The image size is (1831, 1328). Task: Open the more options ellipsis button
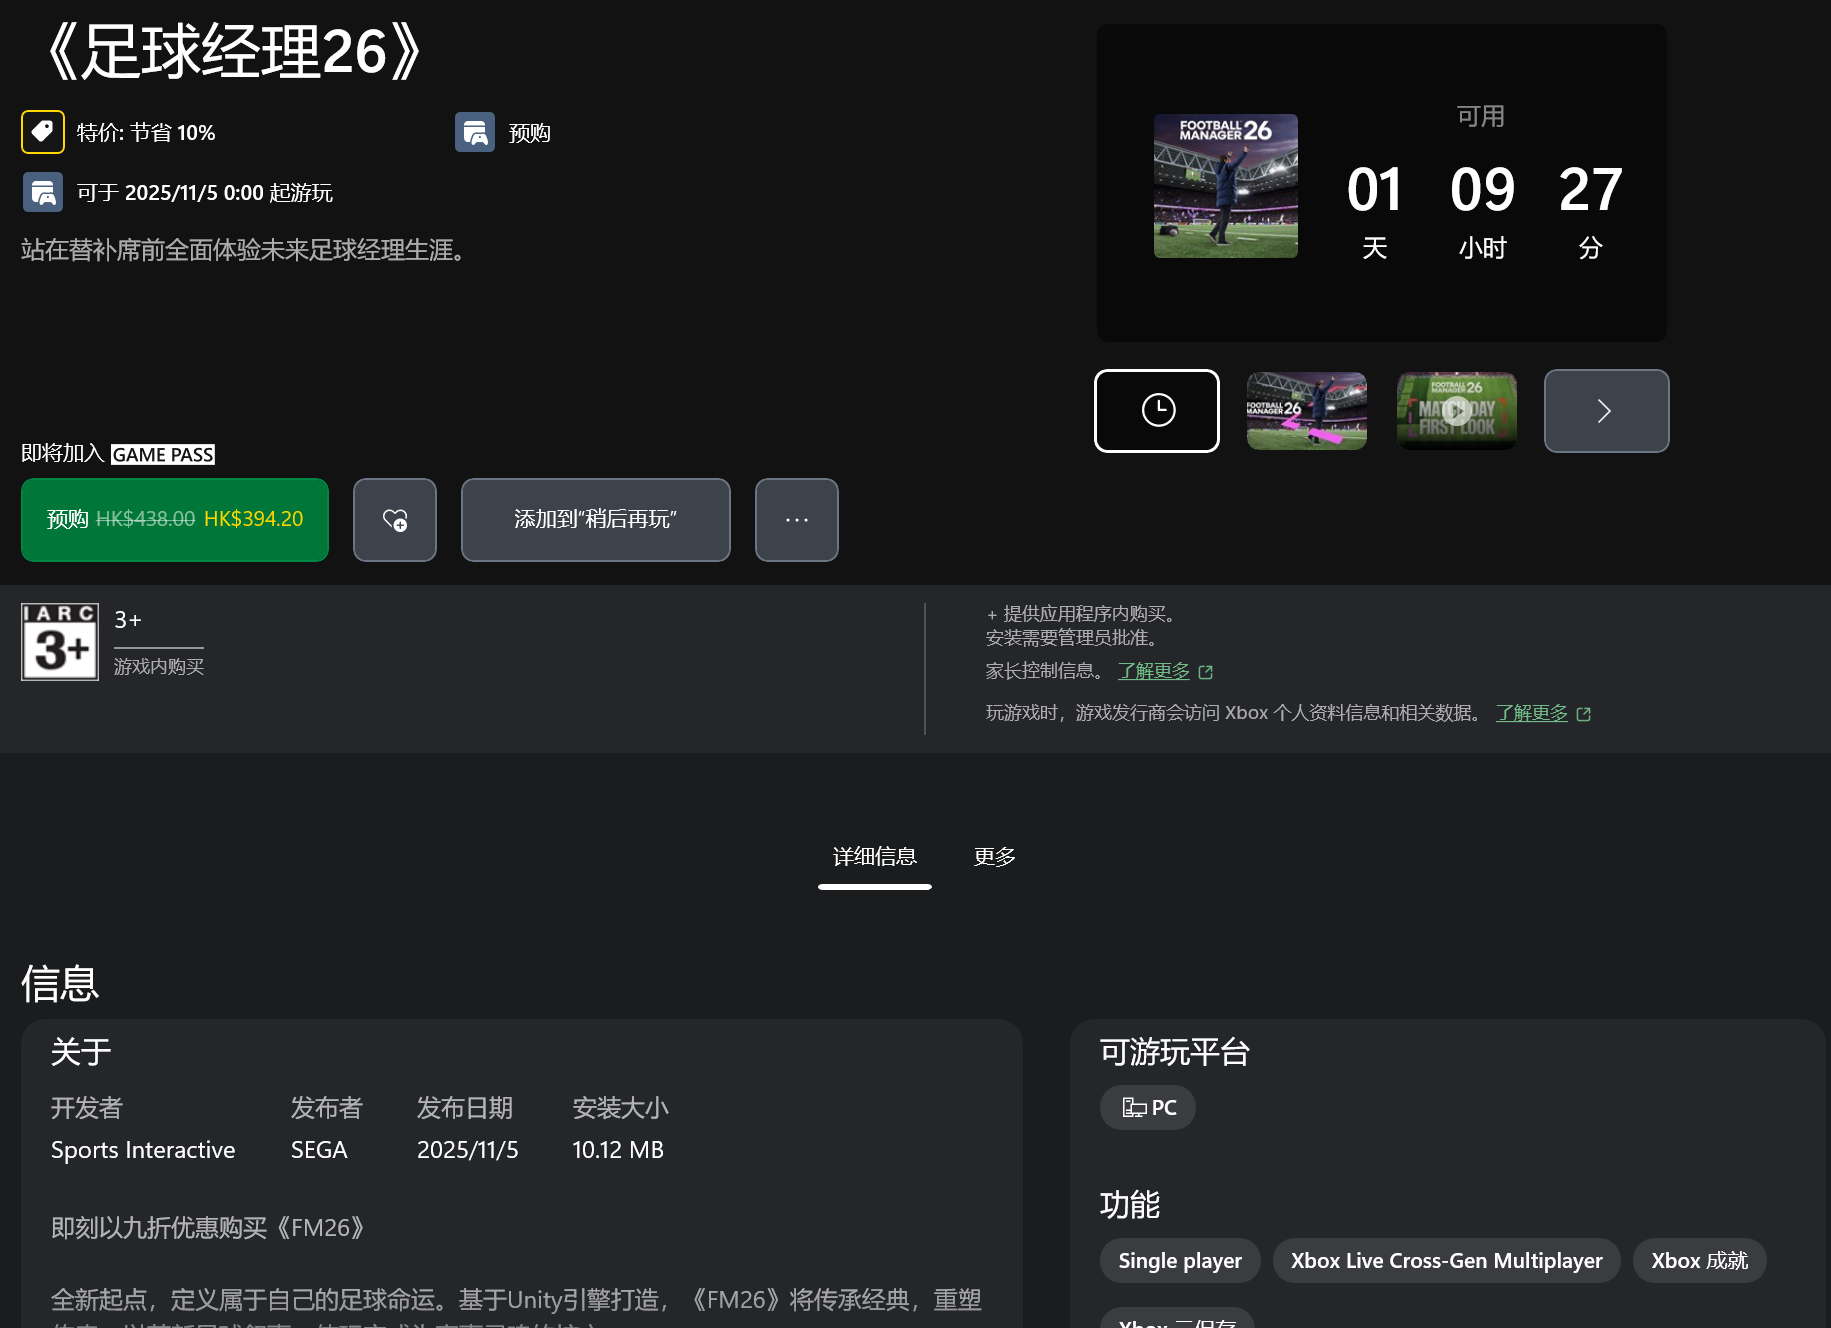tap(797, 520)
